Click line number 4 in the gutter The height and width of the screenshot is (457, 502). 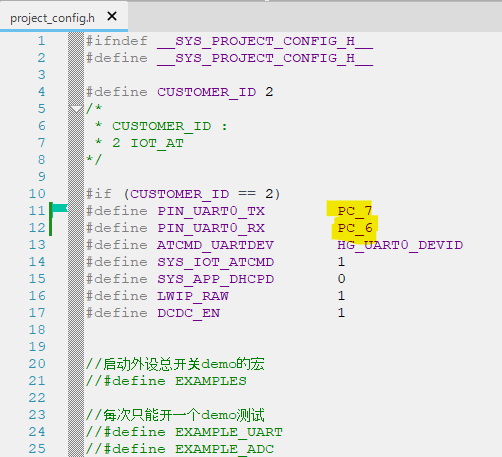click(41, 92)
